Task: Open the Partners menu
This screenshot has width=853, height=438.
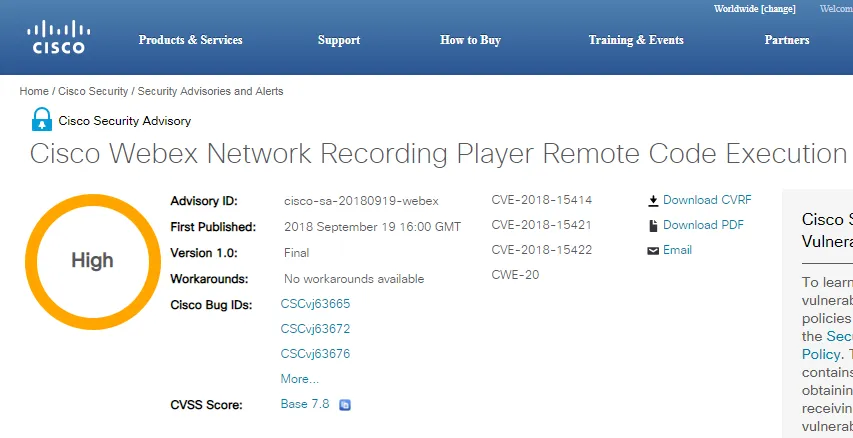Action: pyautogui.click(x=787, y=40)
